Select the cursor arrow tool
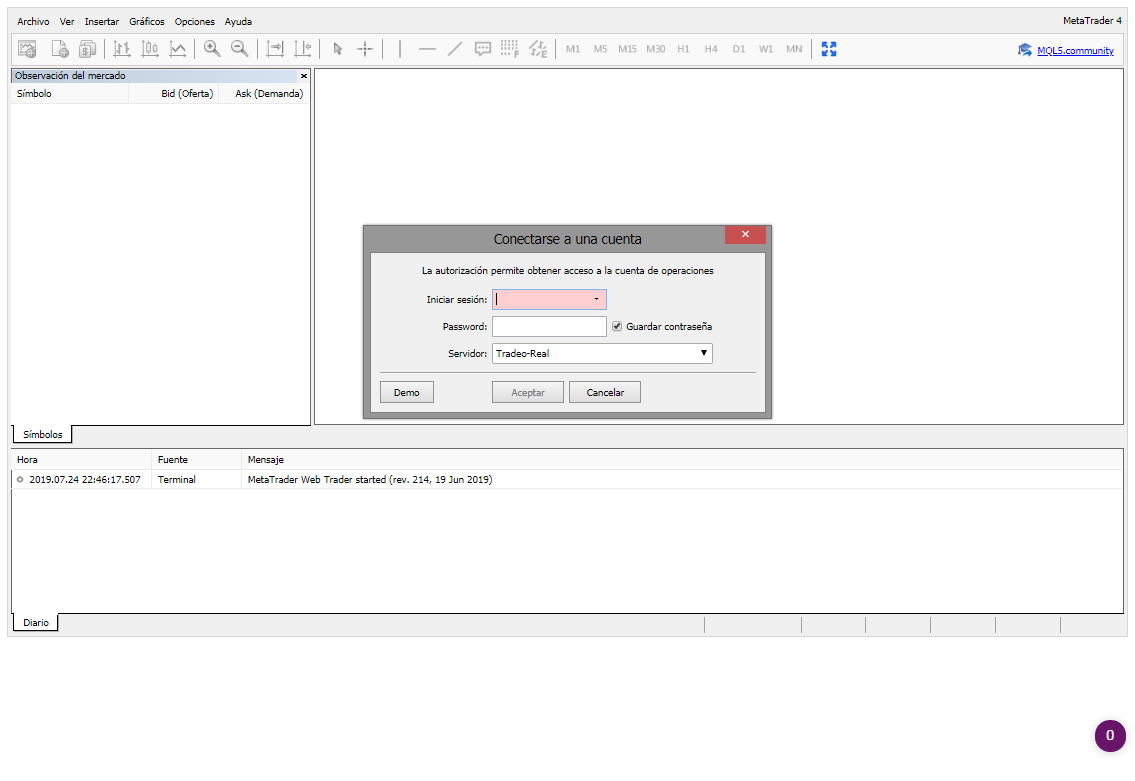This screenshot has height=781, width=1135. click(337, 49)
